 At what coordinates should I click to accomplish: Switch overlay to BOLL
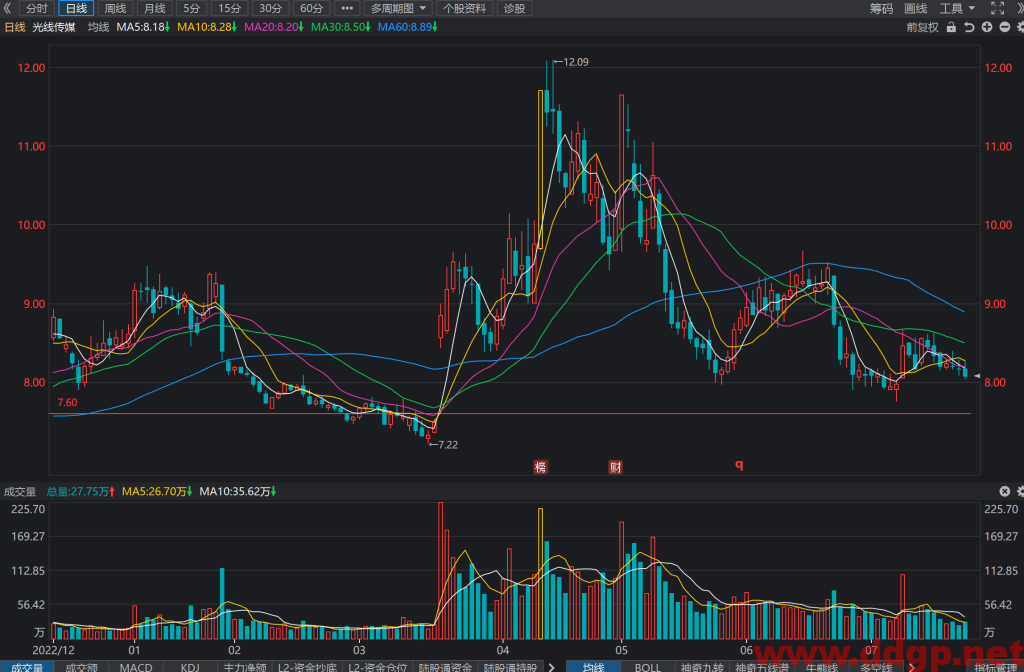click(x=647, y=667)
